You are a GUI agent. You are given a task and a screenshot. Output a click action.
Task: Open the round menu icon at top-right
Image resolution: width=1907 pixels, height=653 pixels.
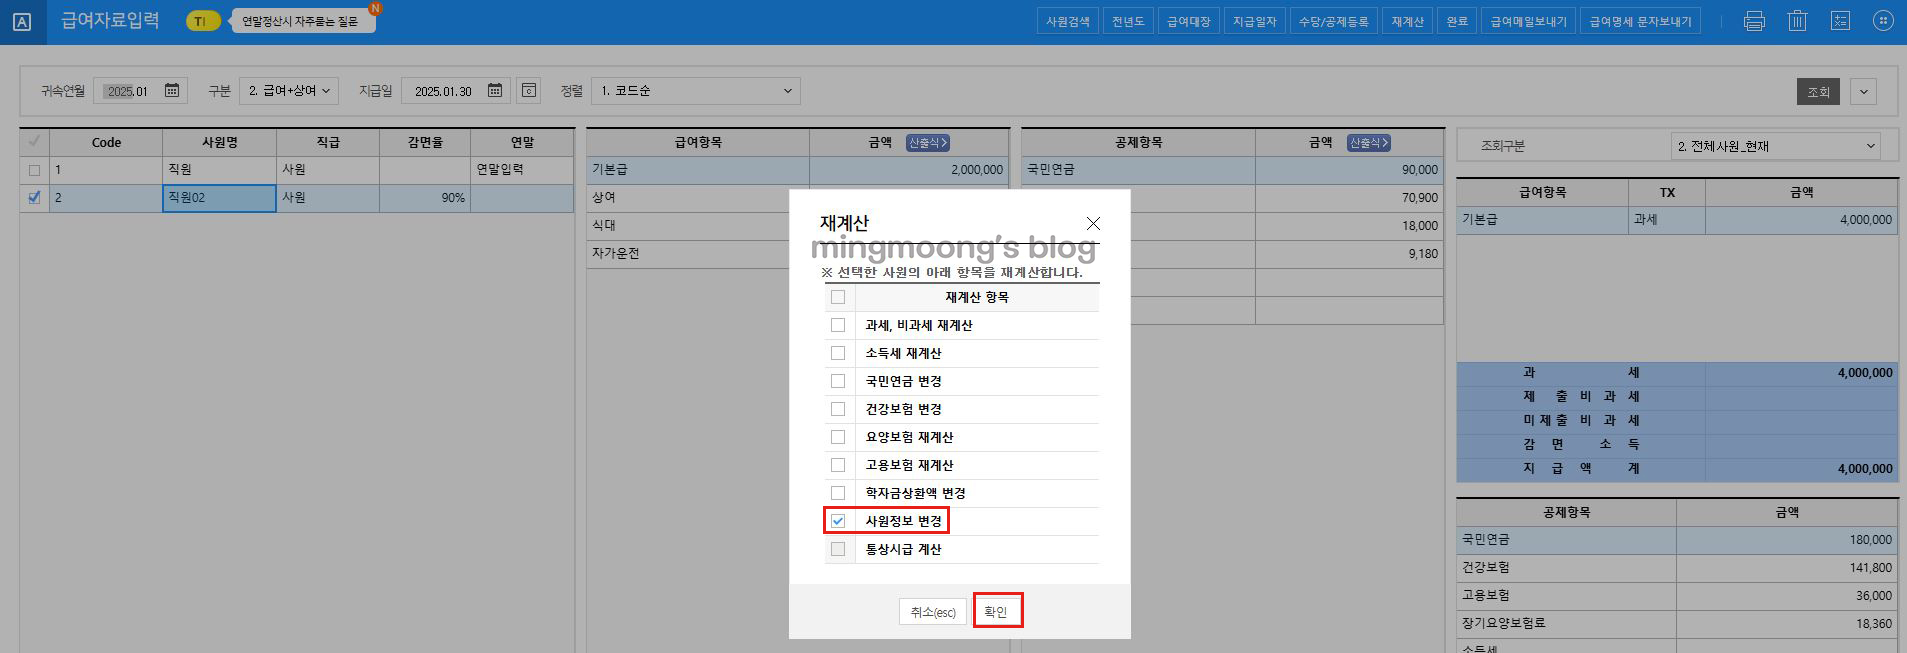pyautogui.click(x=1883, y=21)
